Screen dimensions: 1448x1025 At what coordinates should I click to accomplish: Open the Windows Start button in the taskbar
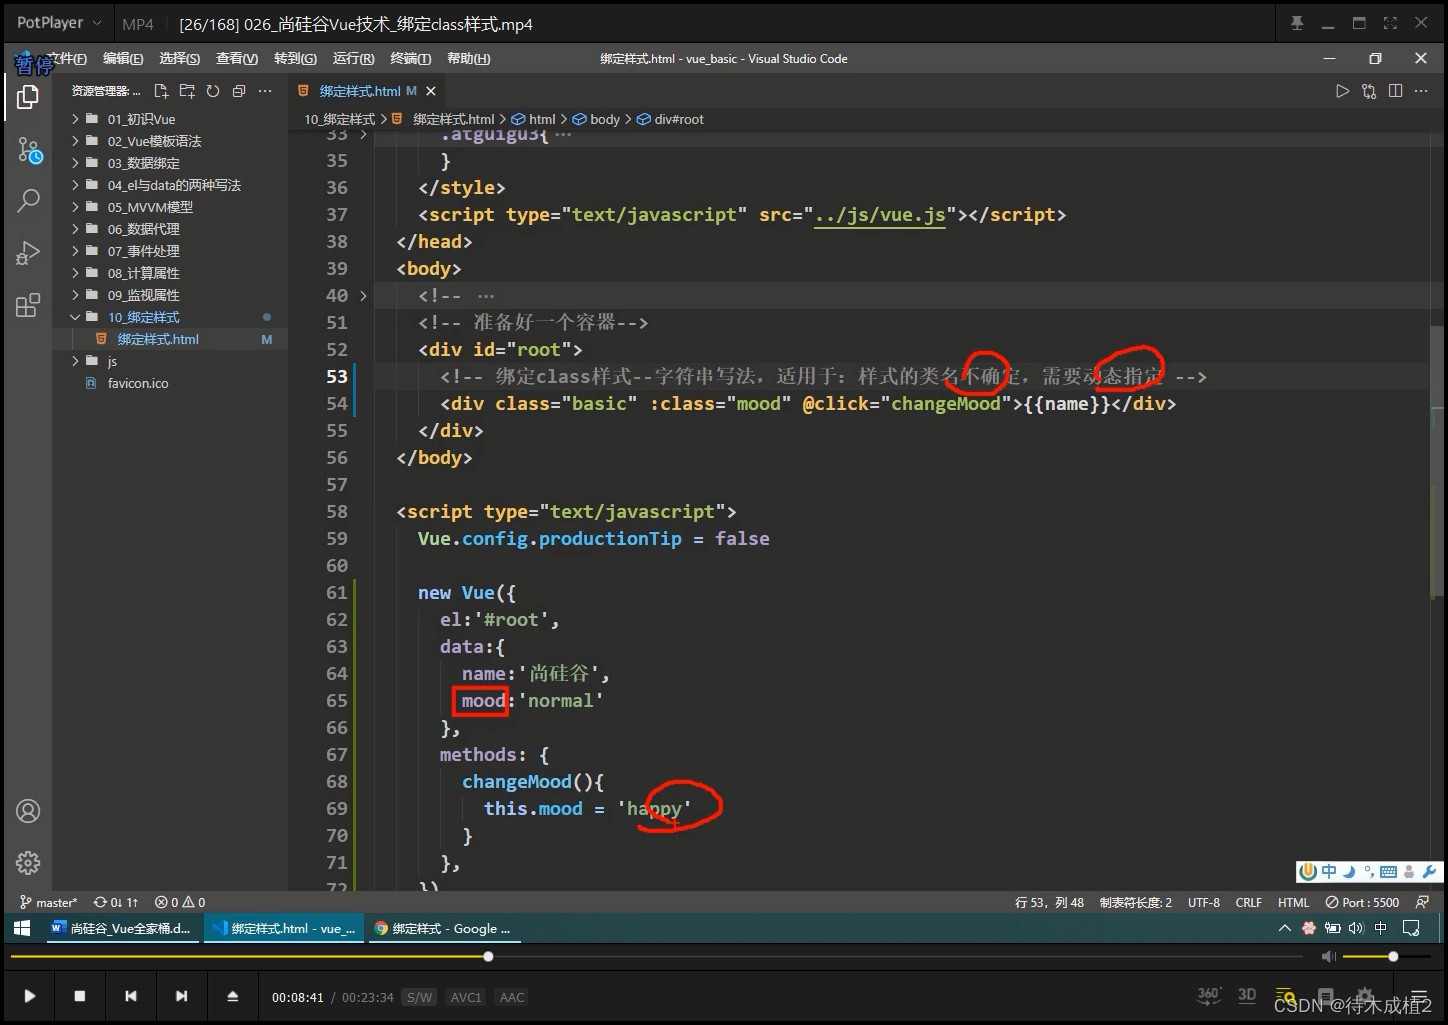22,928
